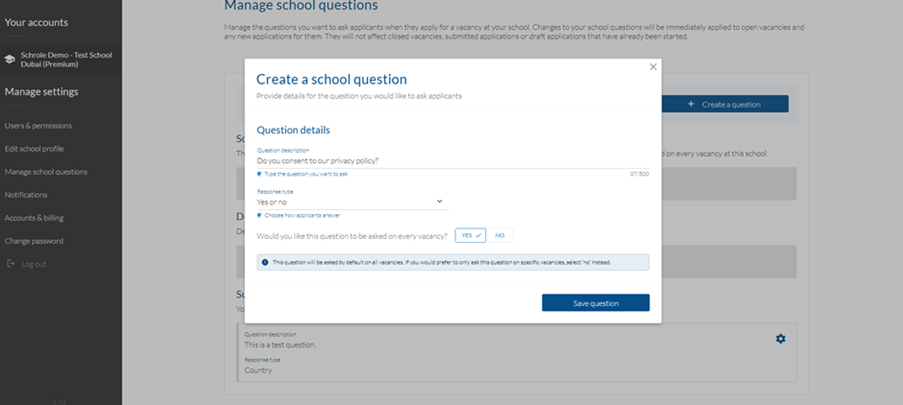Close the Create a school question dialog
Image resolution: width=903 pixels, height=405 pixels.
[653, 67]
